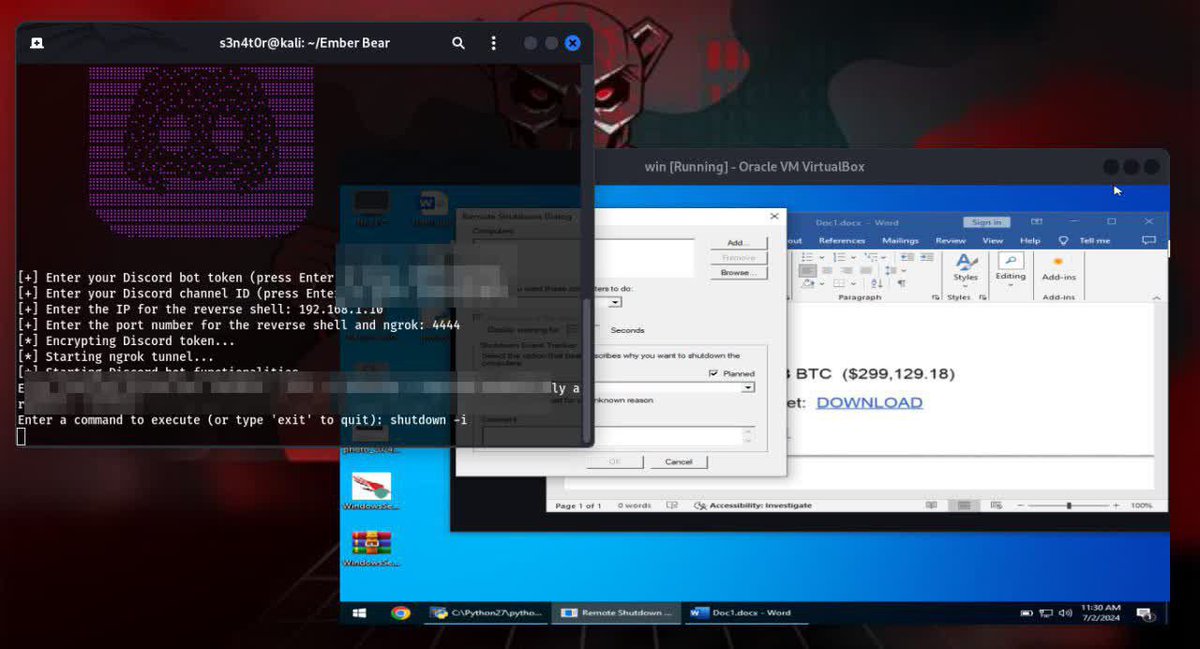The height and width of the screenshot is (649, 1200).
Task: Launch Chrome from the Windows taskbar
Action: [x=401, y=613]
